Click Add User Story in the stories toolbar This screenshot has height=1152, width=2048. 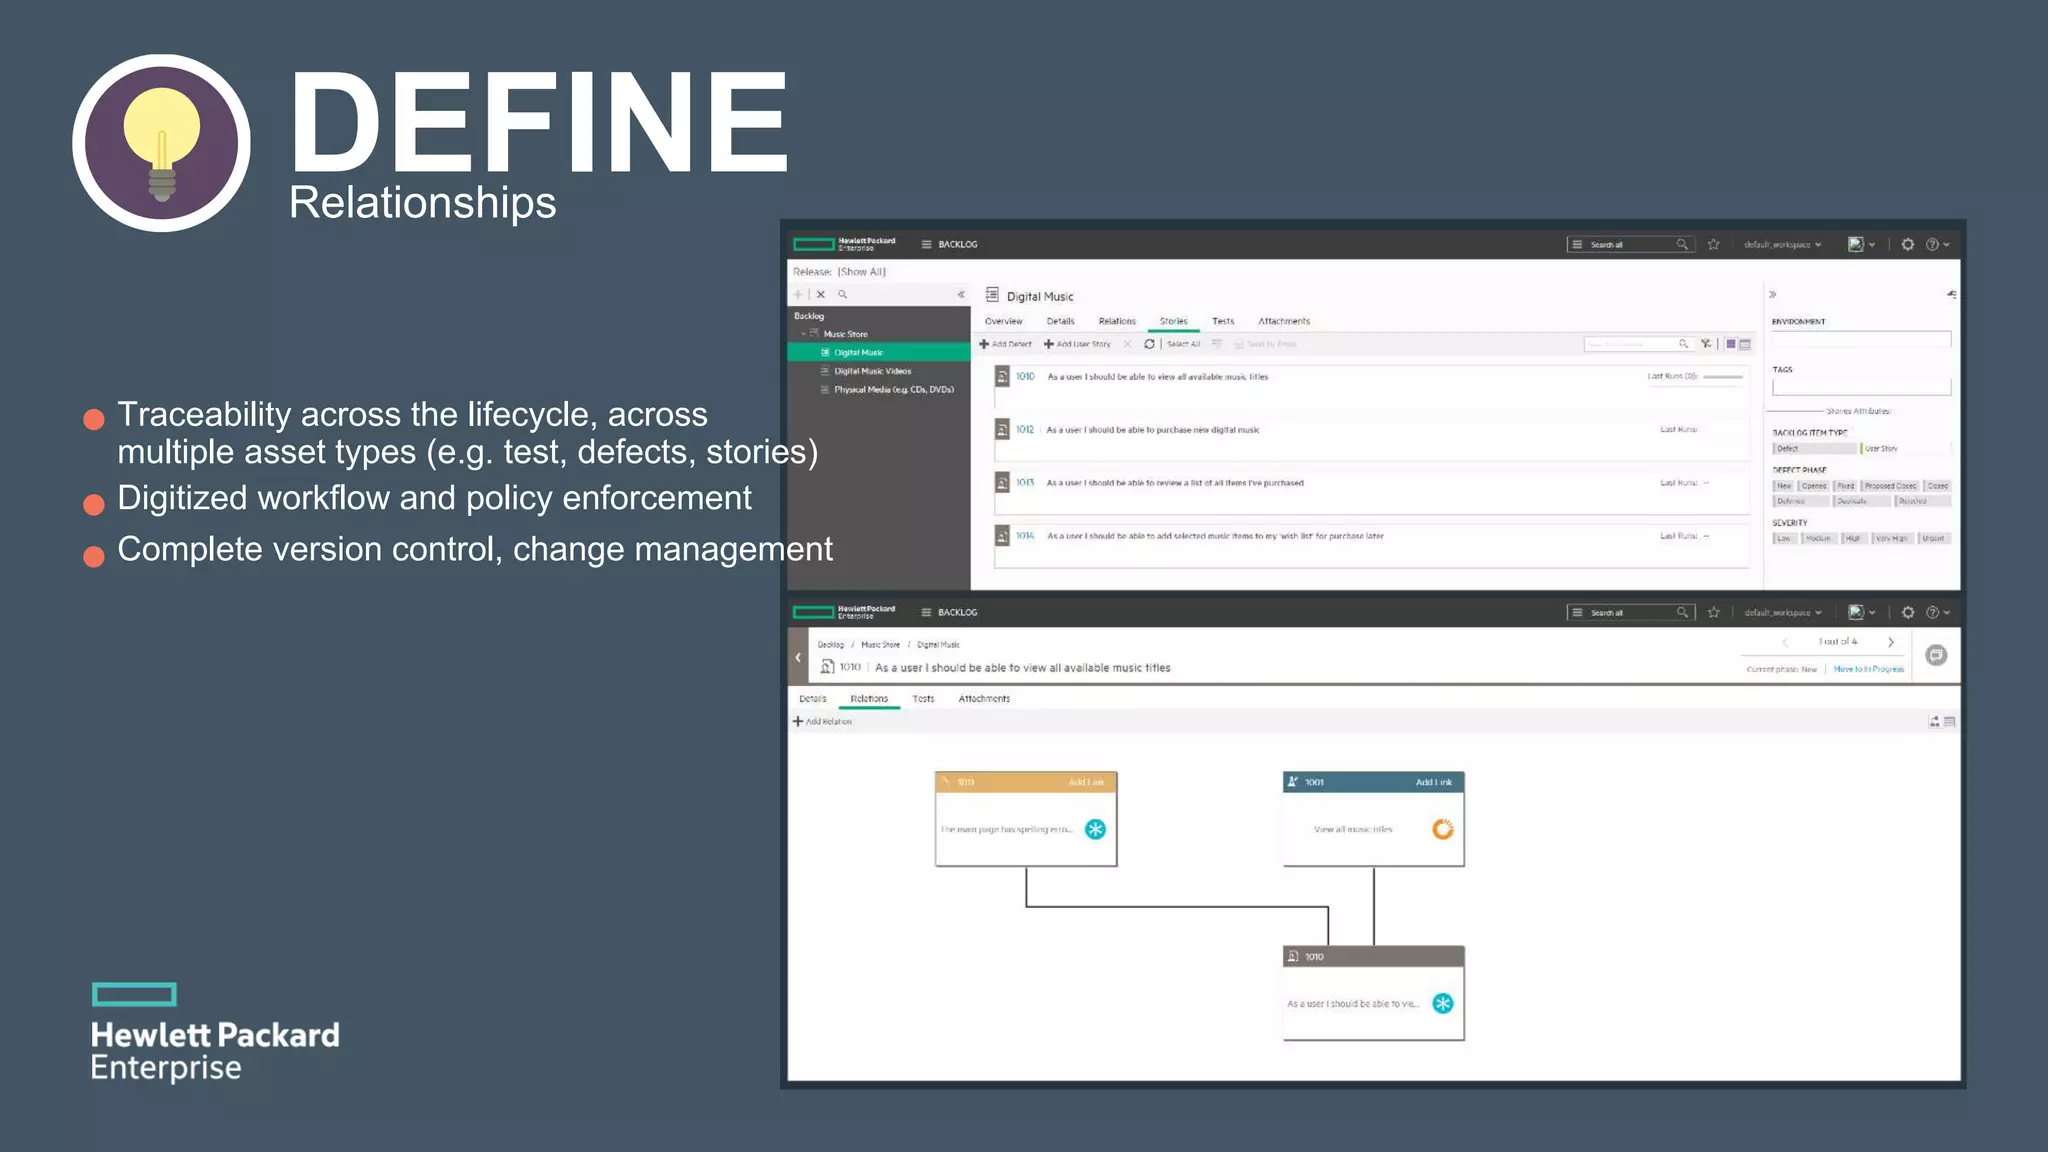click(1078, 344)
